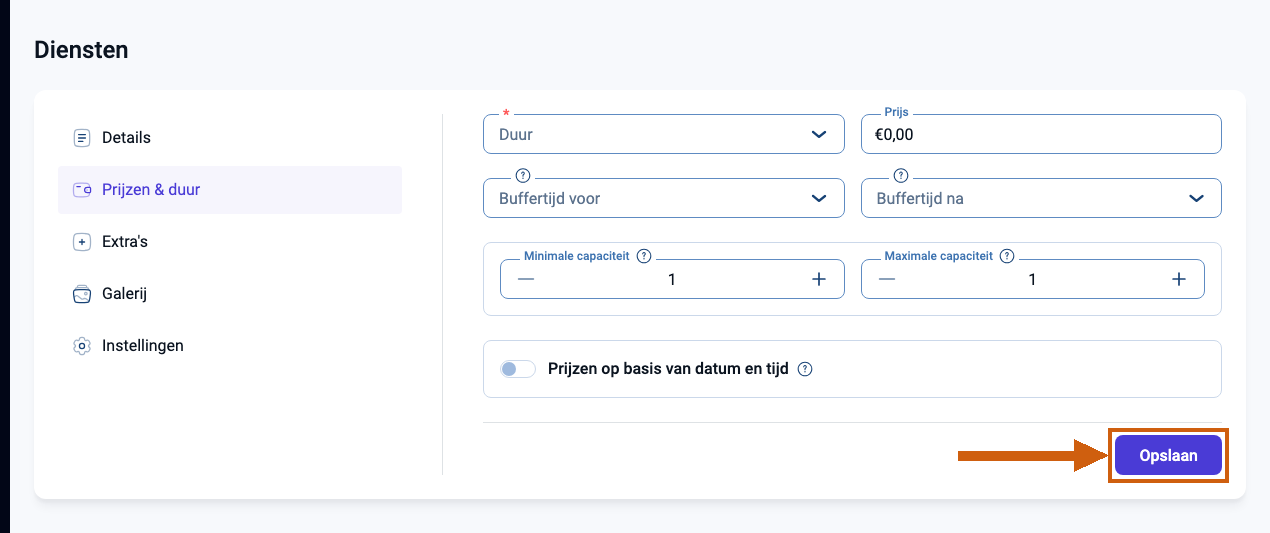Click help icon above Buffertijd voor
The height and width of the screenshot is (533, 1270).
(522, 175)
